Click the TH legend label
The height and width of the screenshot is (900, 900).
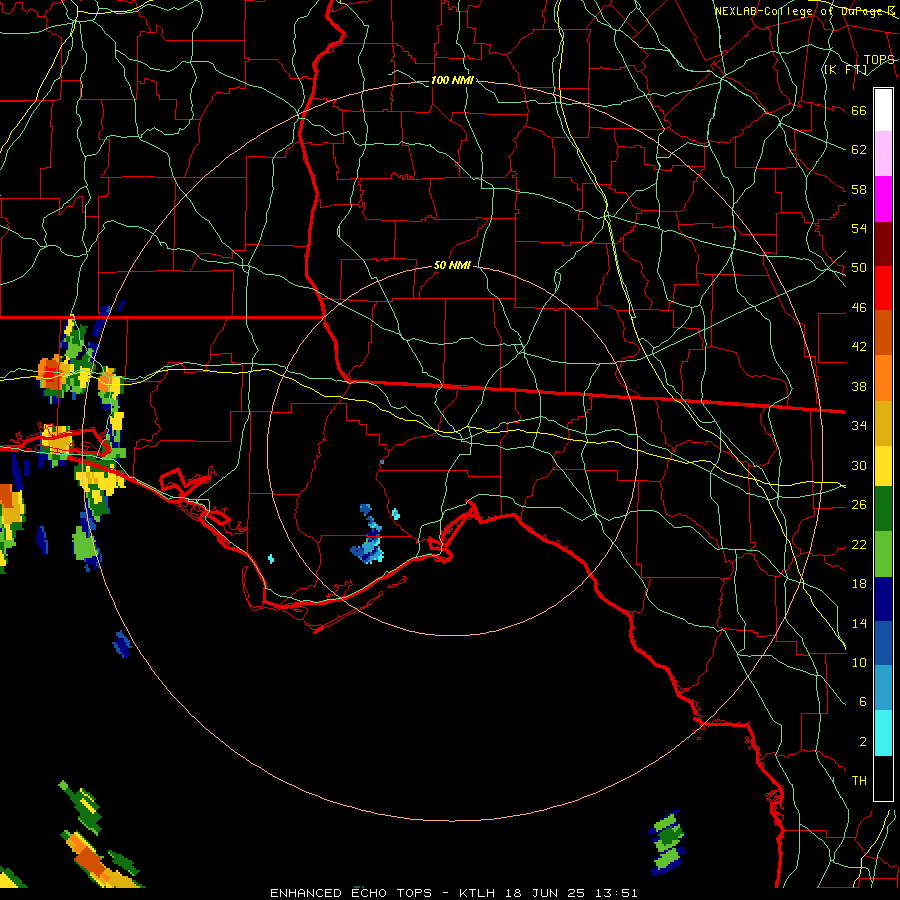(x=859, y=781)
